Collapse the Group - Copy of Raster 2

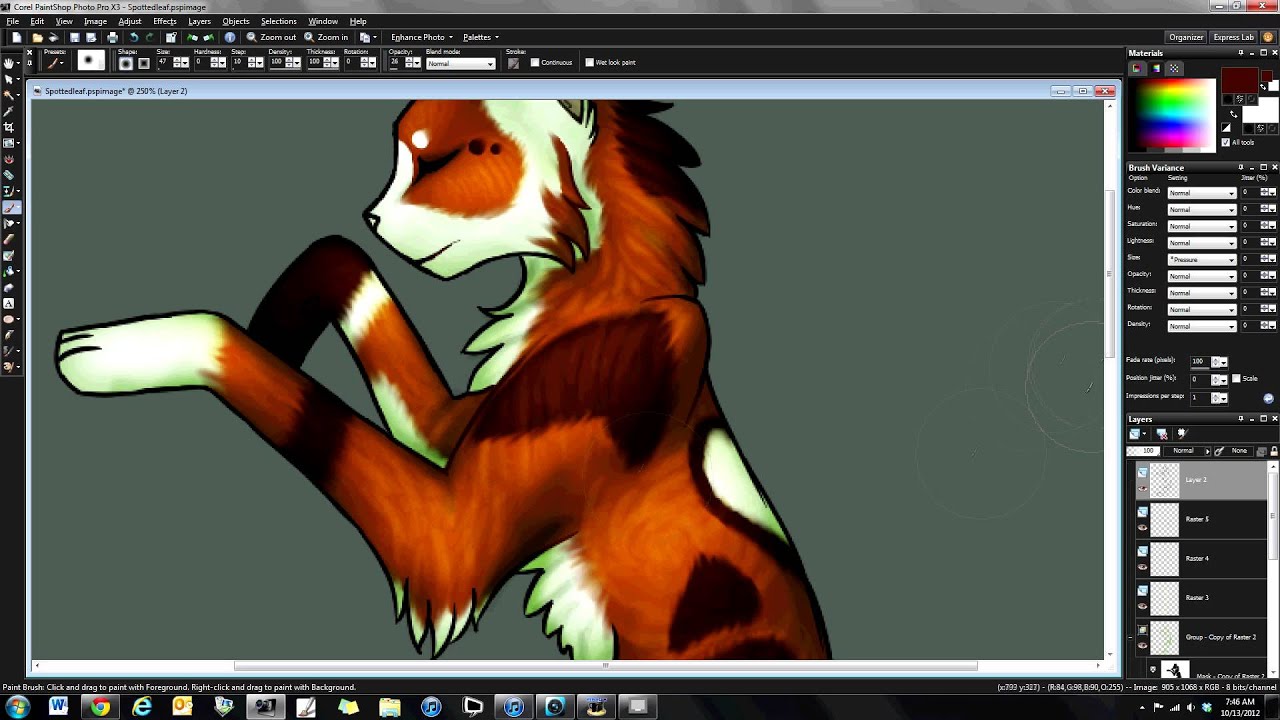pyautogui.click(x=1132, y=637)
